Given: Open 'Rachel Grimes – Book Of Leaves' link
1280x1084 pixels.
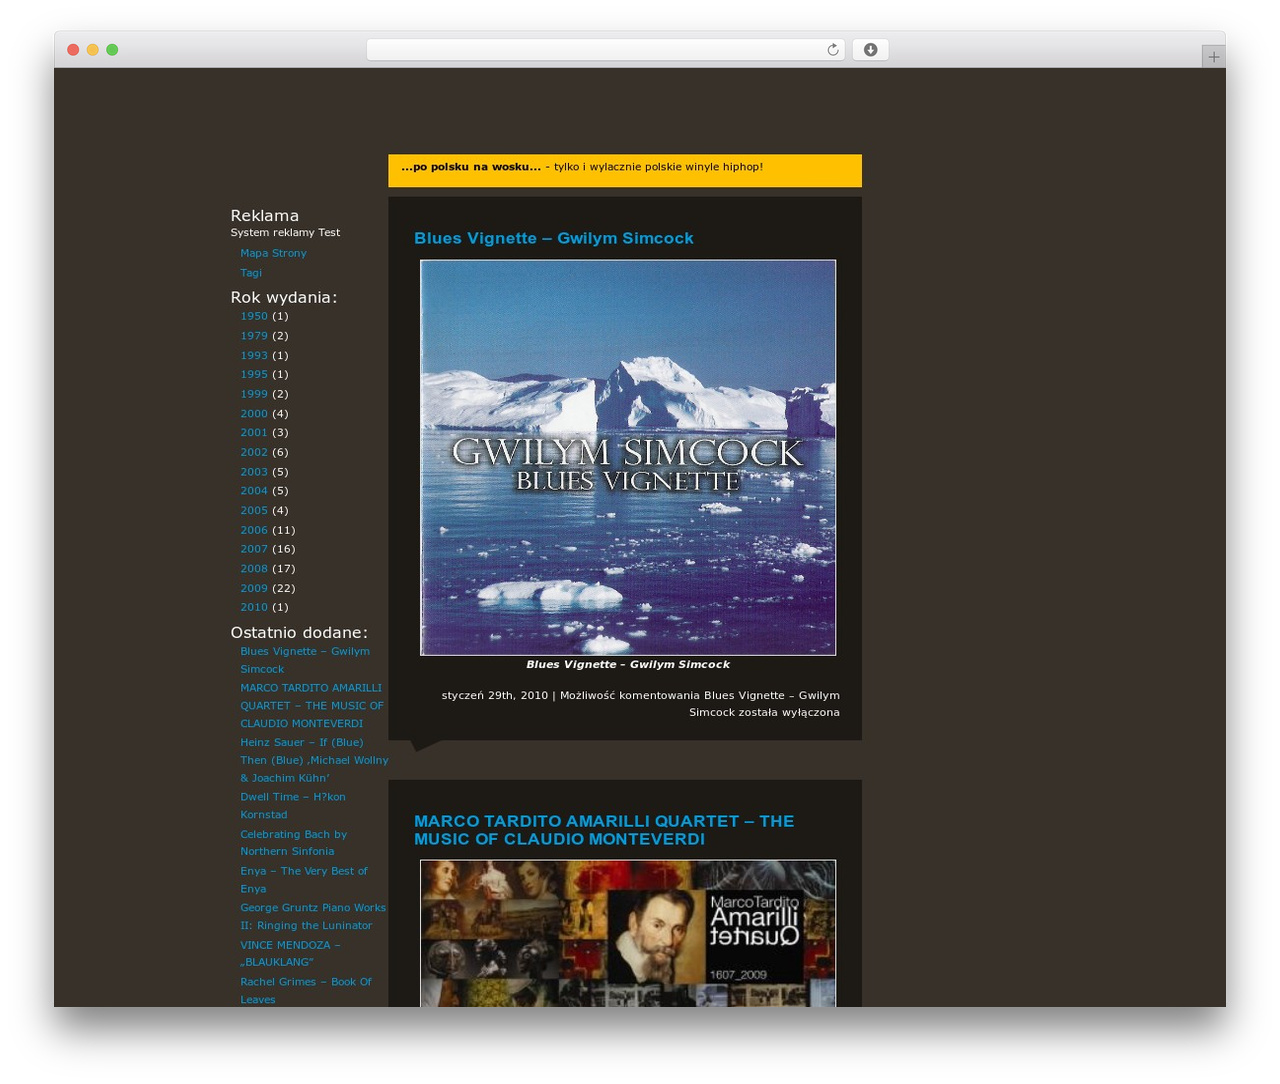Looking at the screenshot, I should 306,991.
